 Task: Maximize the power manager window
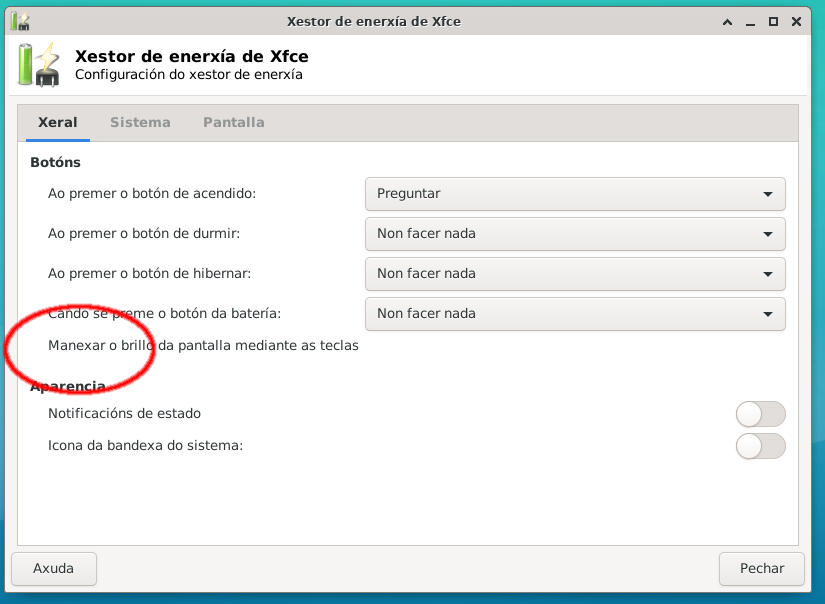(x=773, y=21)
